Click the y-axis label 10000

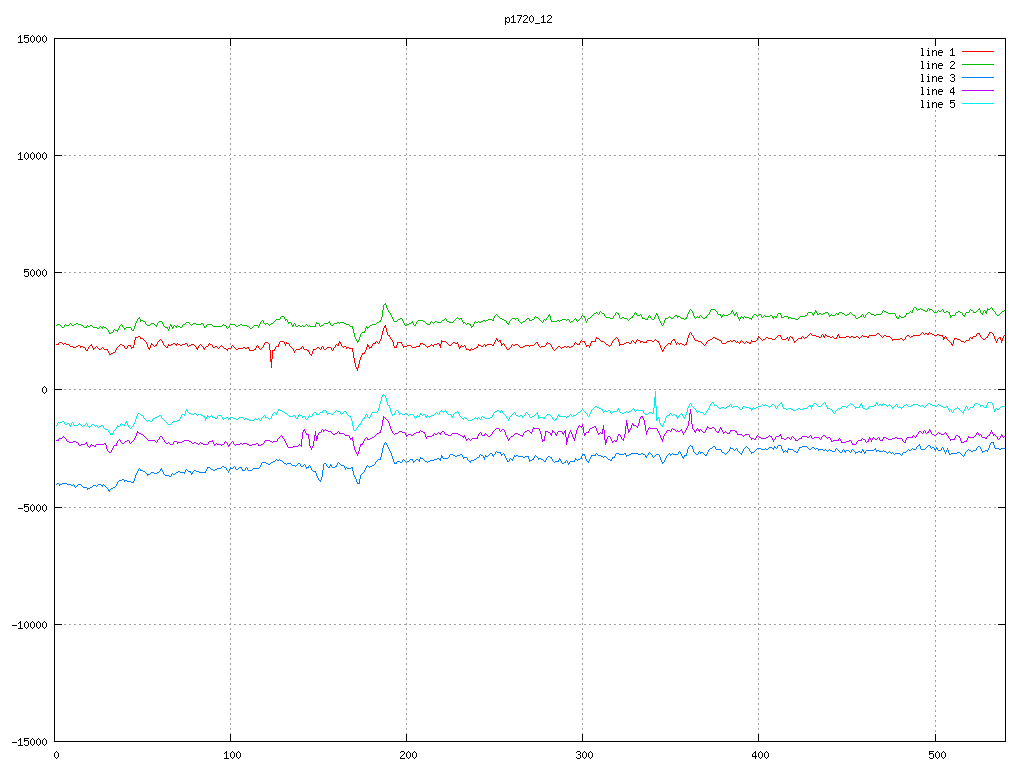[x=32, y=156]
